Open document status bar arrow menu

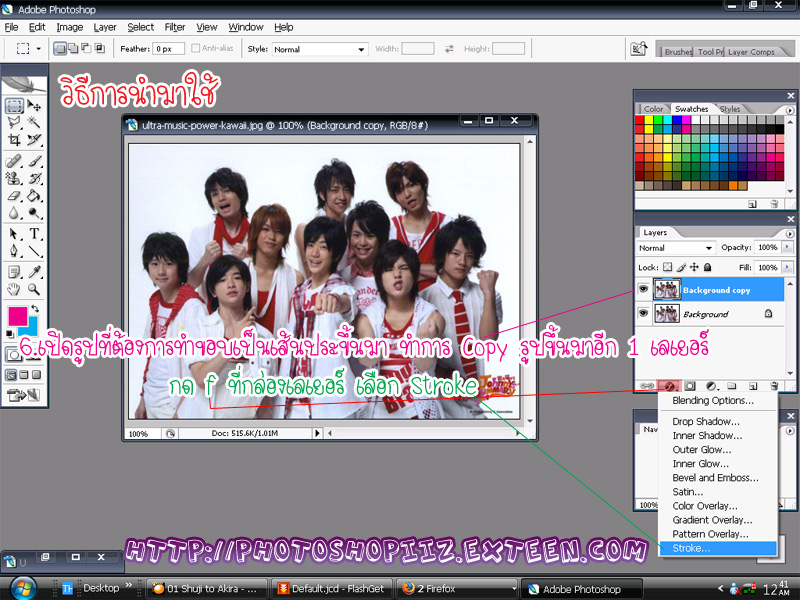(317, 433)
